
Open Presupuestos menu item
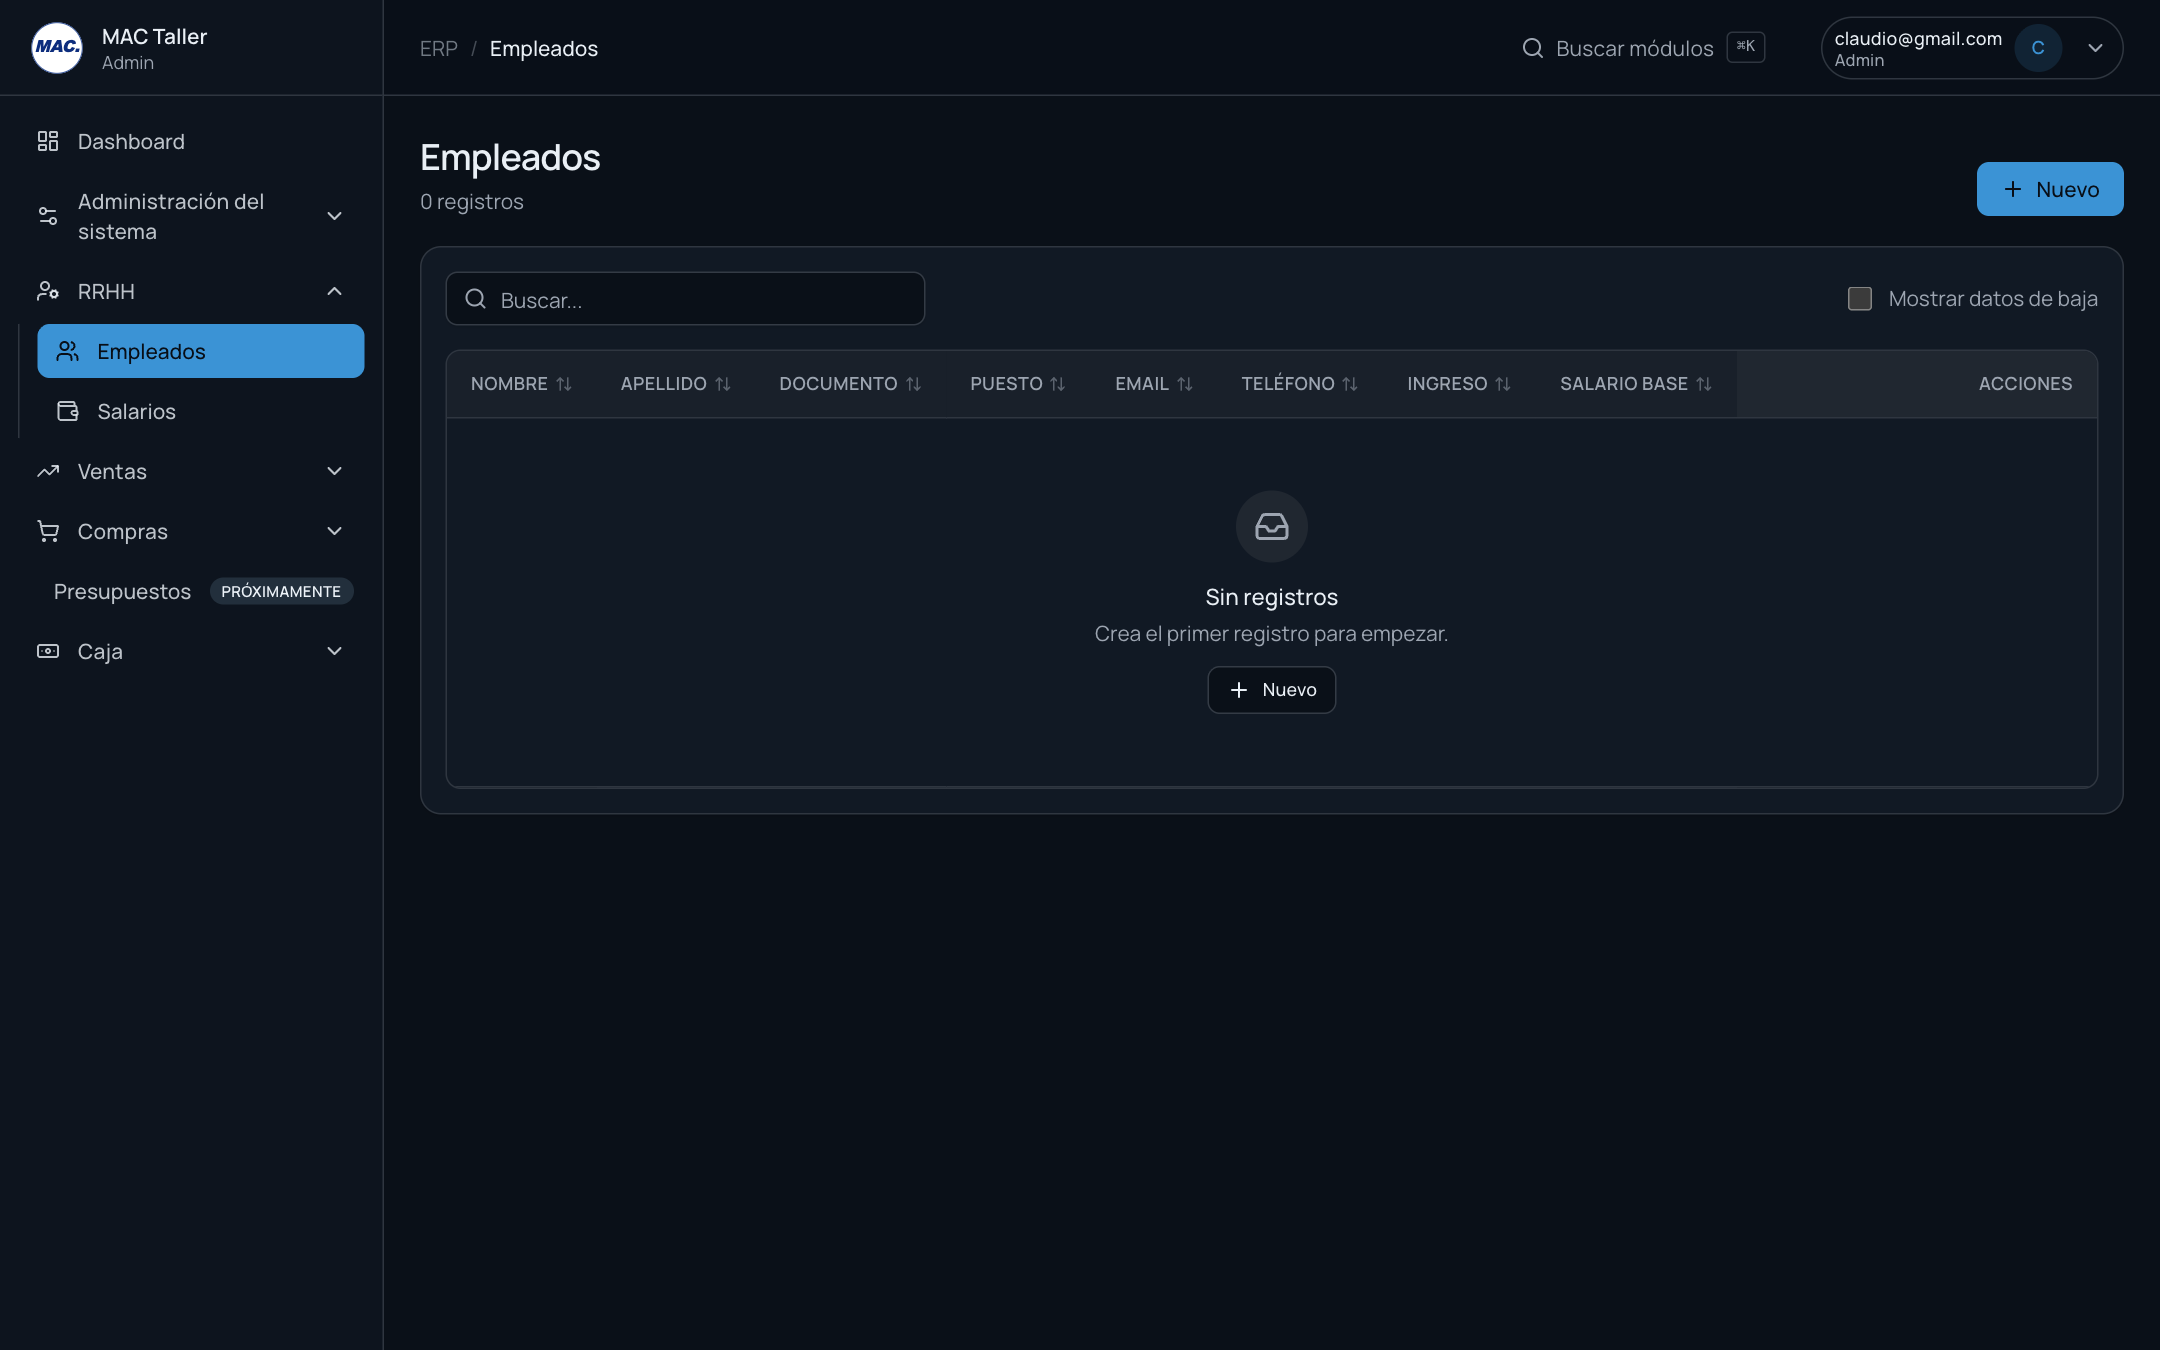click(x=122, y=592)
